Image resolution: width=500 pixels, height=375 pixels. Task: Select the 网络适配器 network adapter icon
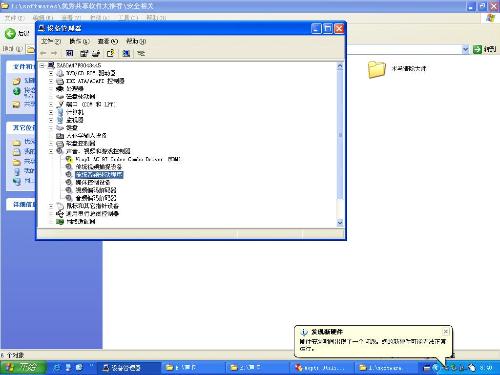(x=60, y=222)
